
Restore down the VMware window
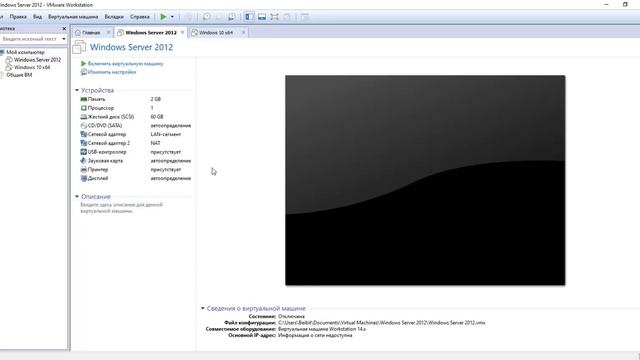(625, 4)
